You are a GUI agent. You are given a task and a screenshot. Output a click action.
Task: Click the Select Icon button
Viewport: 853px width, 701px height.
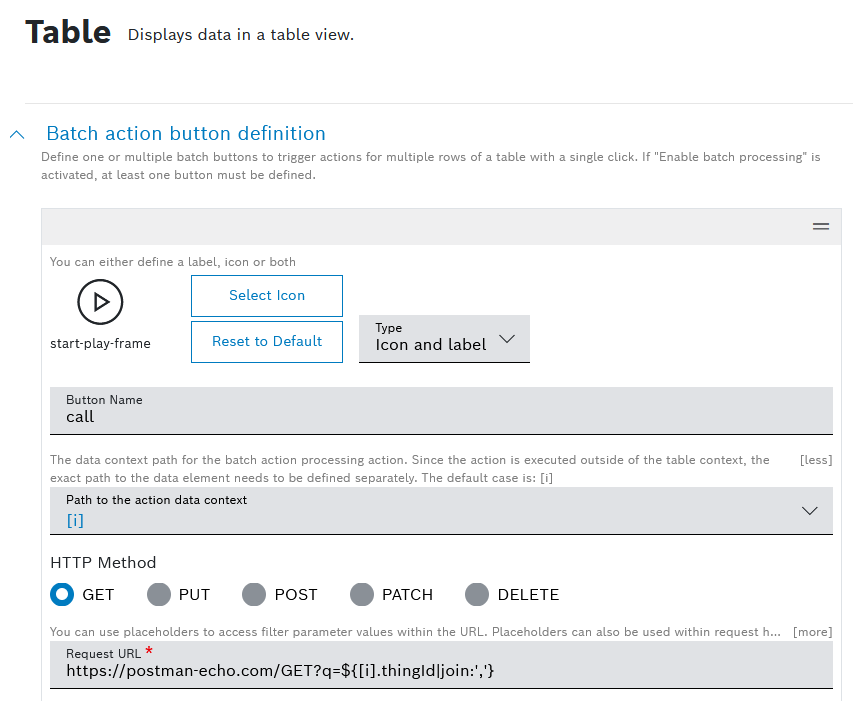(267, 296)
